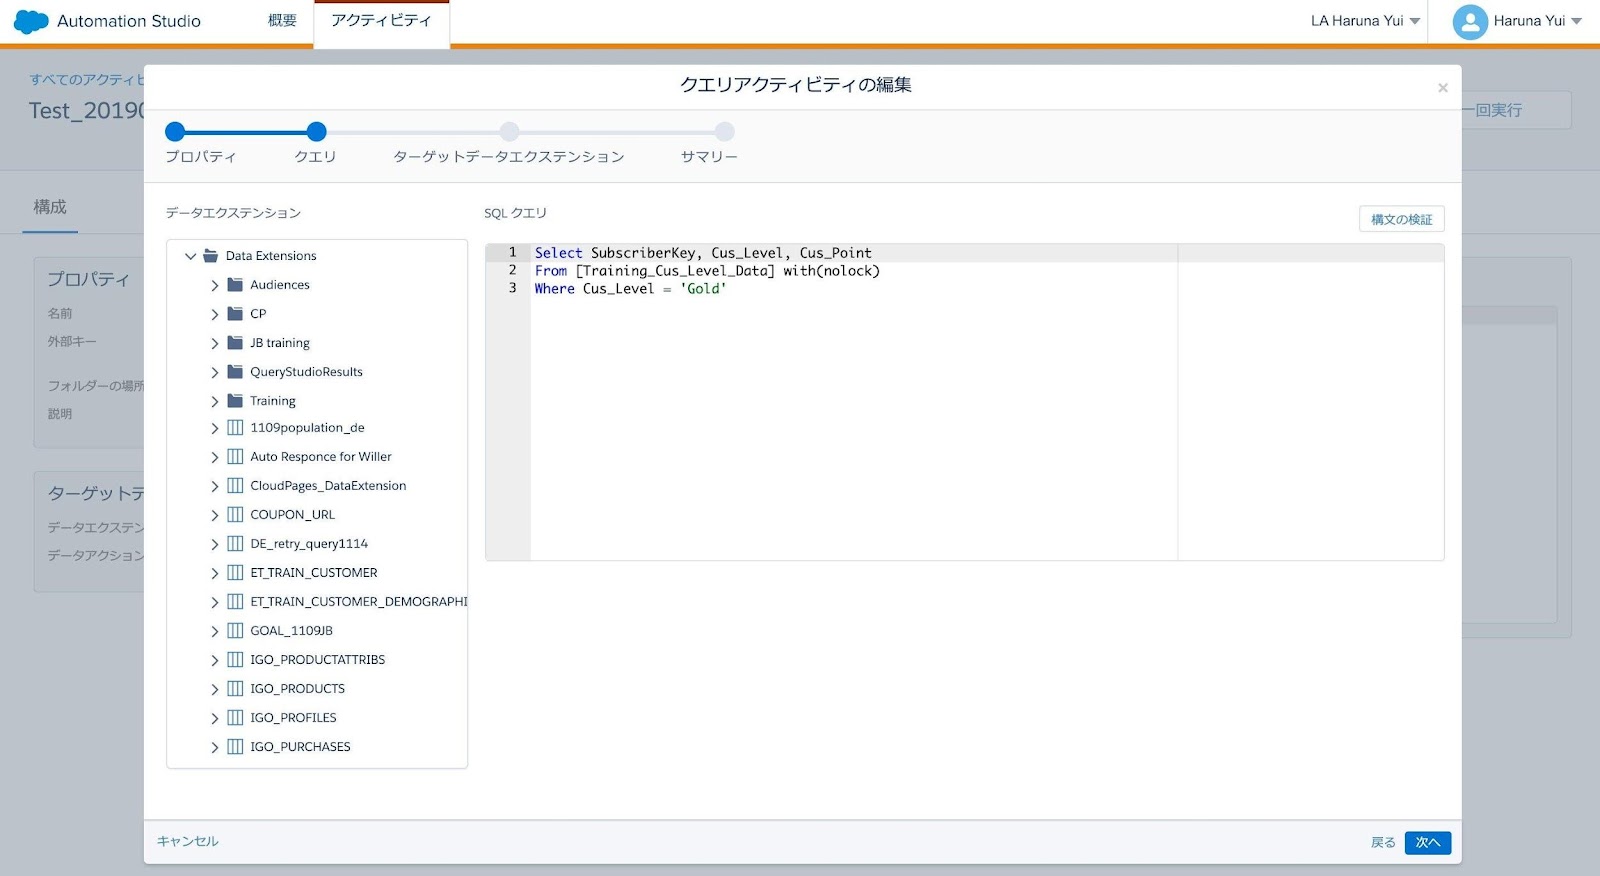This screenshot has width=1600, height=876.
Task: Click the 構成 tab in the background page
Action: [50, 207]
